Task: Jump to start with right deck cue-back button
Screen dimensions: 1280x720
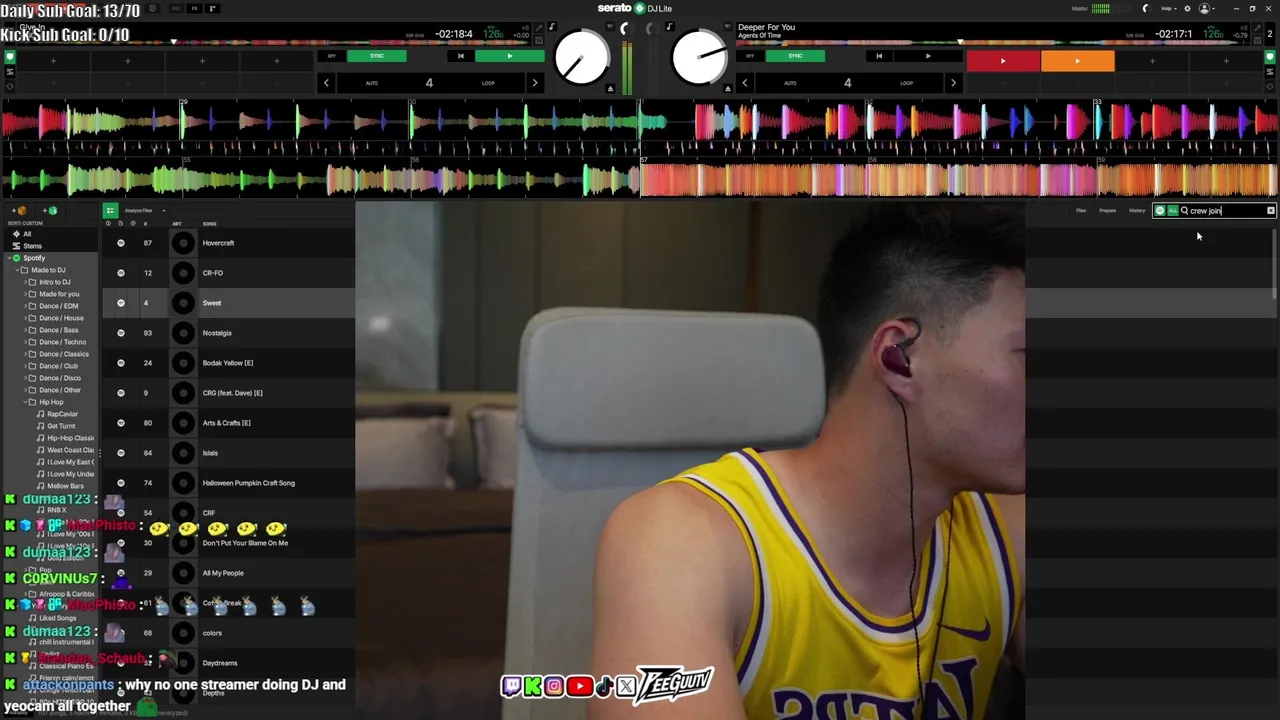Action: click(x=879, y=56)
